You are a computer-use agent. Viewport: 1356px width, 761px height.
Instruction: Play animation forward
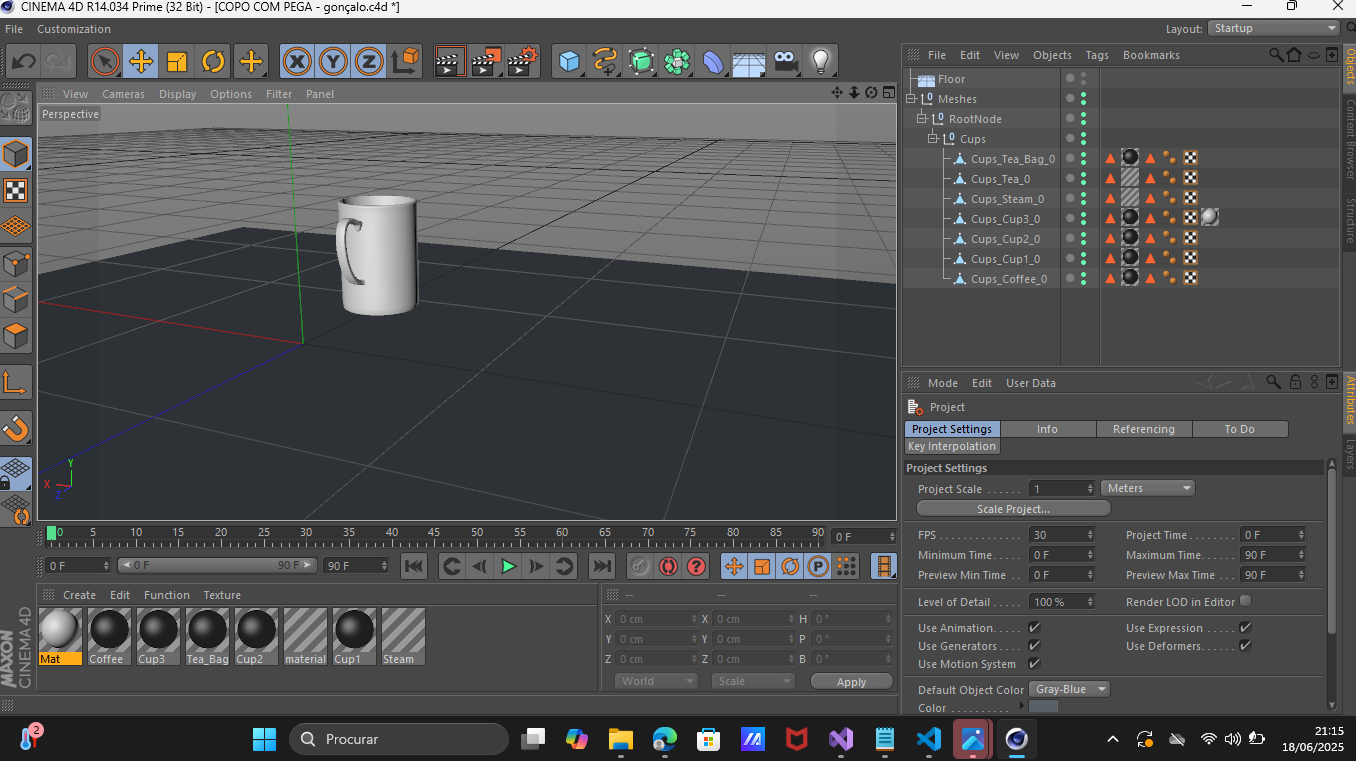point(508,566)
